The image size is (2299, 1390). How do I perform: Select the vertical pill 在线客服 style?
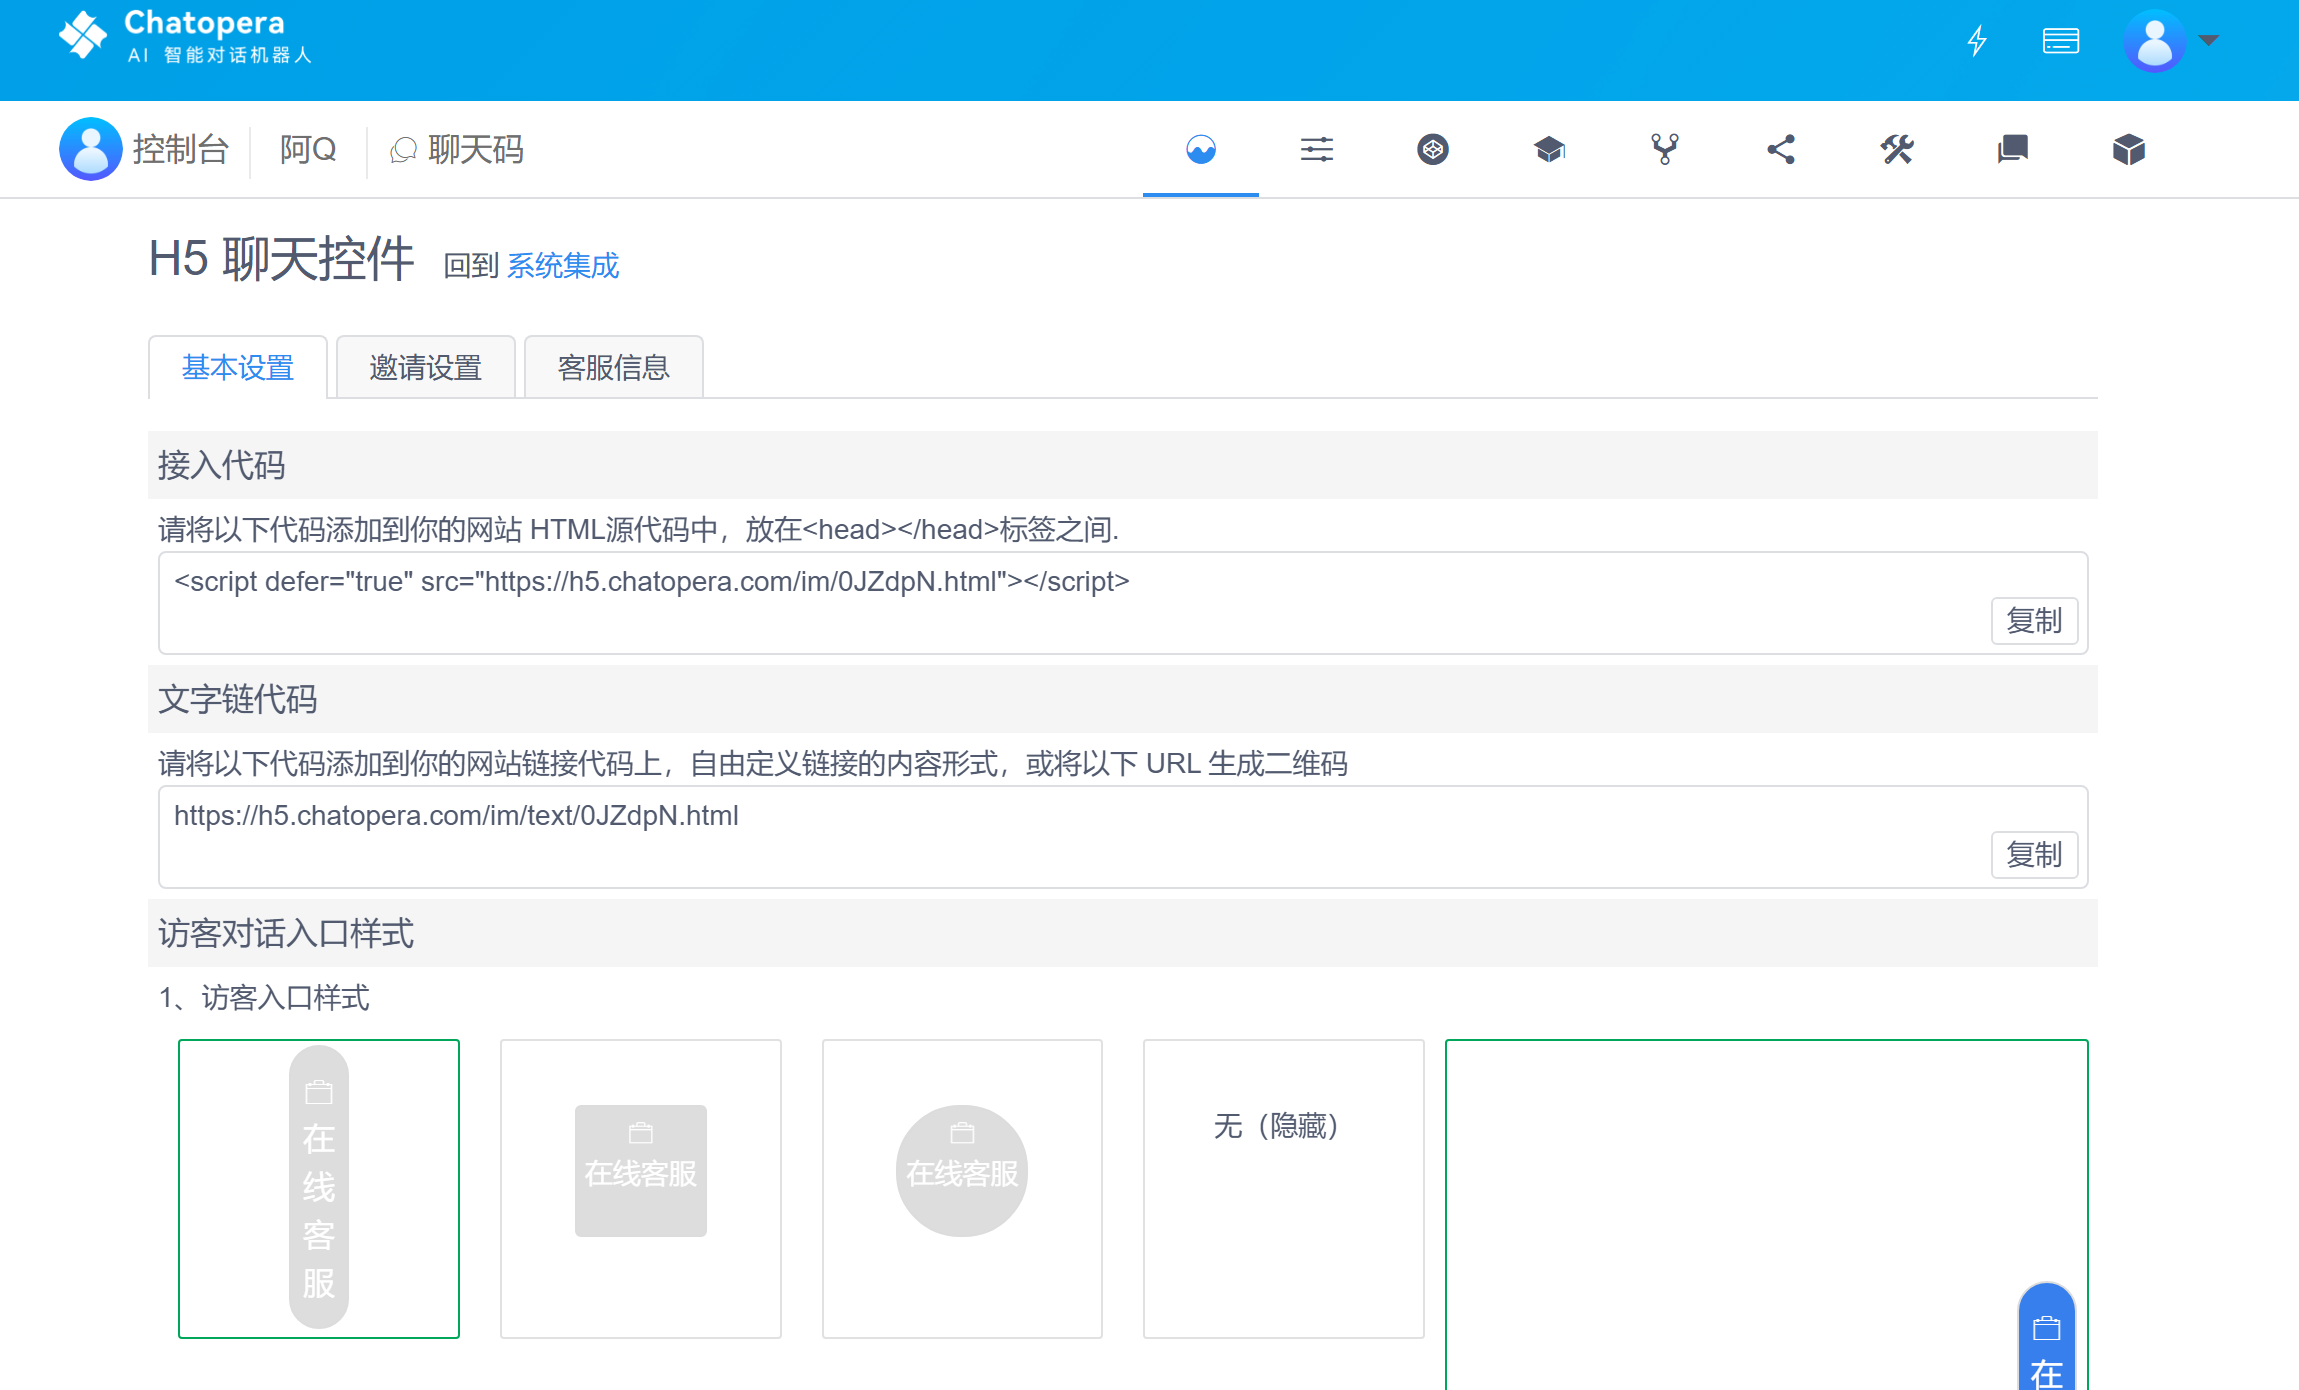319,1188
